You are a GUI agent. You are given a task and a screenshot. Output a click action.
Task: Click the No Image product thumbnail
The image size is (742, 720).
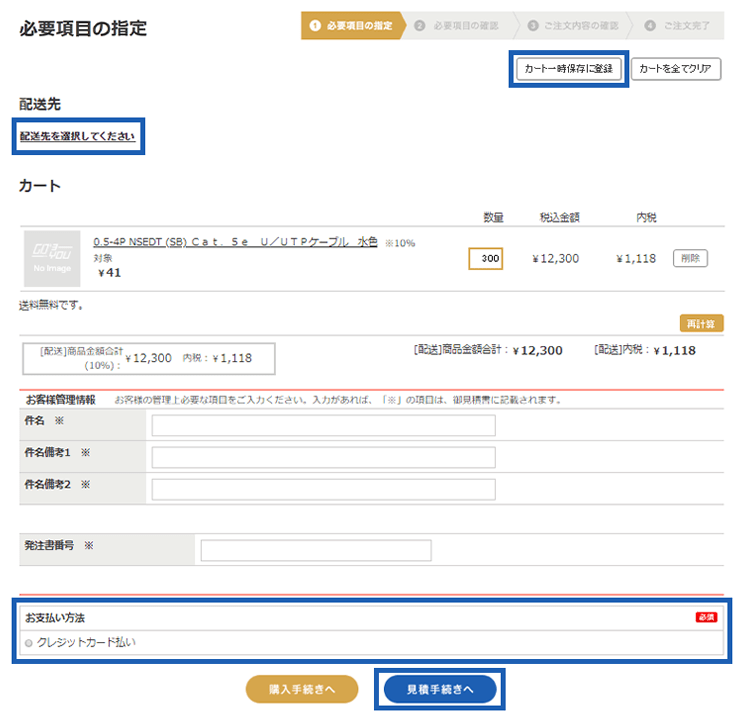(x=52, y=259)
